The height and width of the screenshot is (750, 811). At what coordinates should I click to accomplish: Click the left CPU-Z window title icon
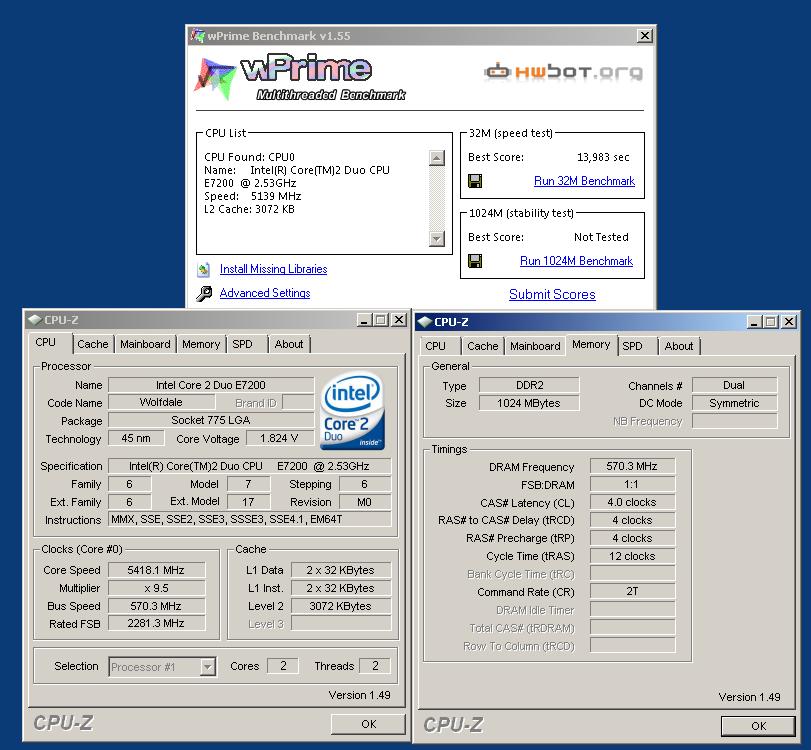coord(35,320)
